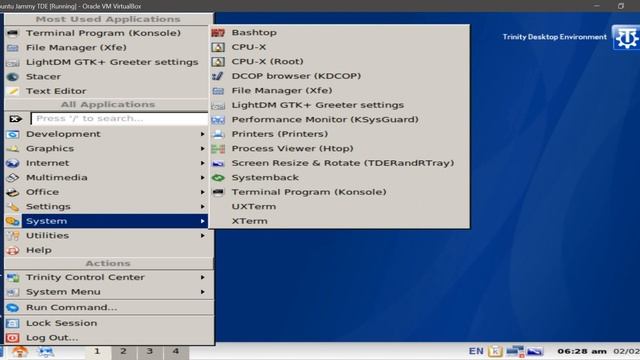
Task: Click the CPU-X icon without Root
Action: tap(218, 47)
